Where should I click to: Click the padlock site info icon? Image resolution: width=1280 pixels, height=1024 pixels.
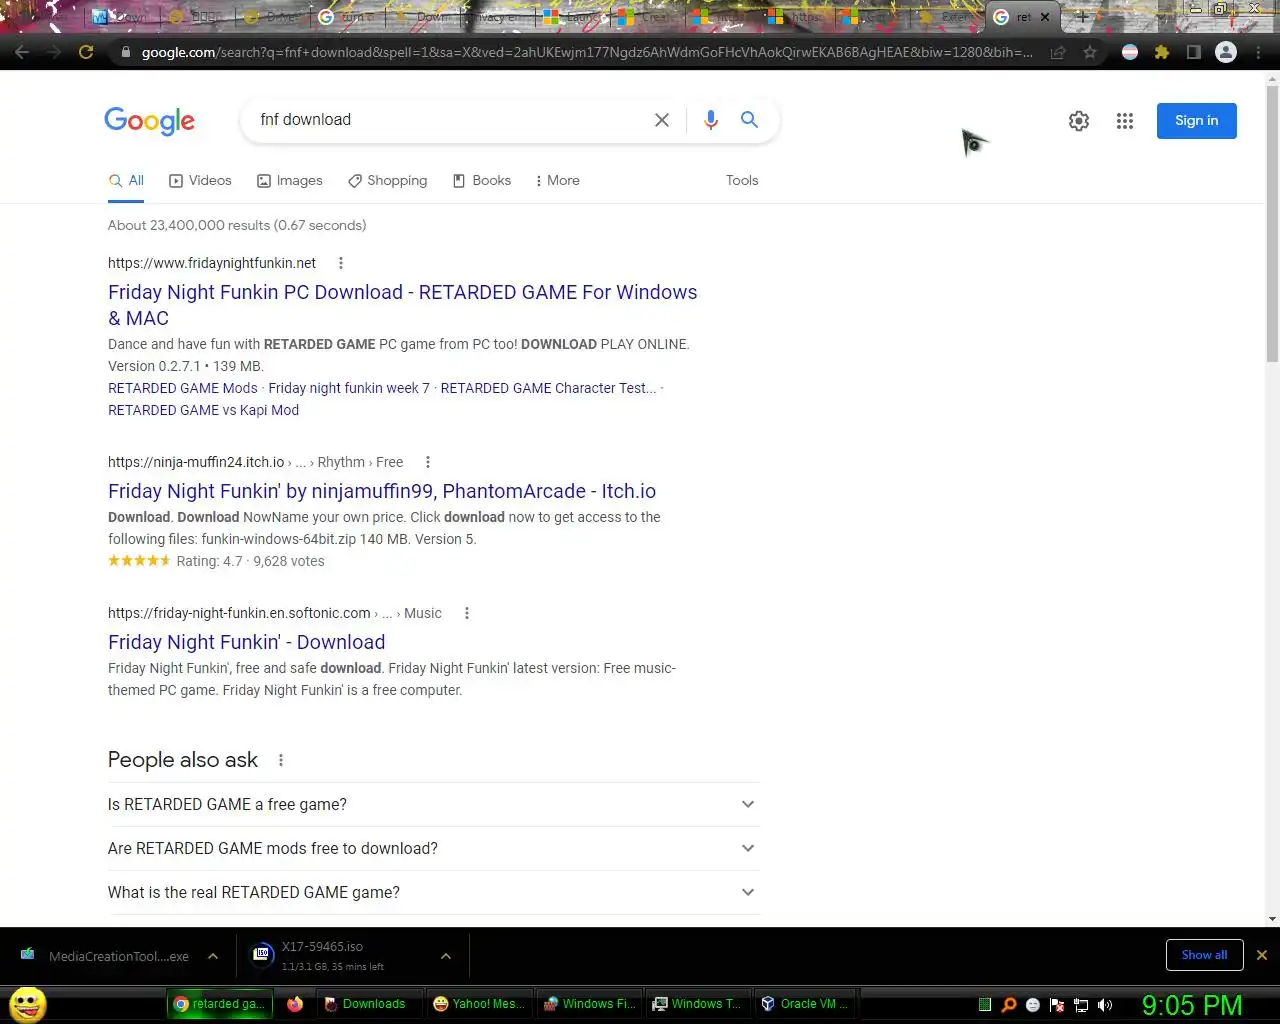pyautogui.click(x=125, y=52)
